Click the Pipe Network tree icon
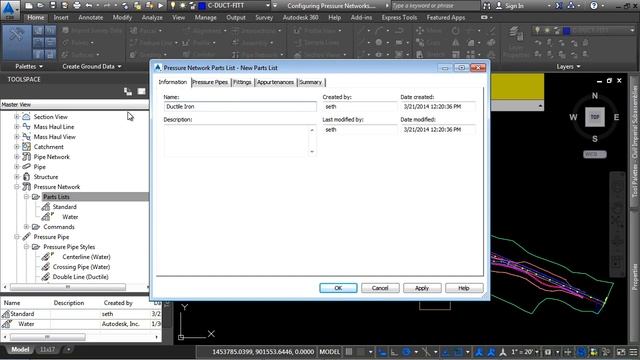 click(x=27, y=157)
